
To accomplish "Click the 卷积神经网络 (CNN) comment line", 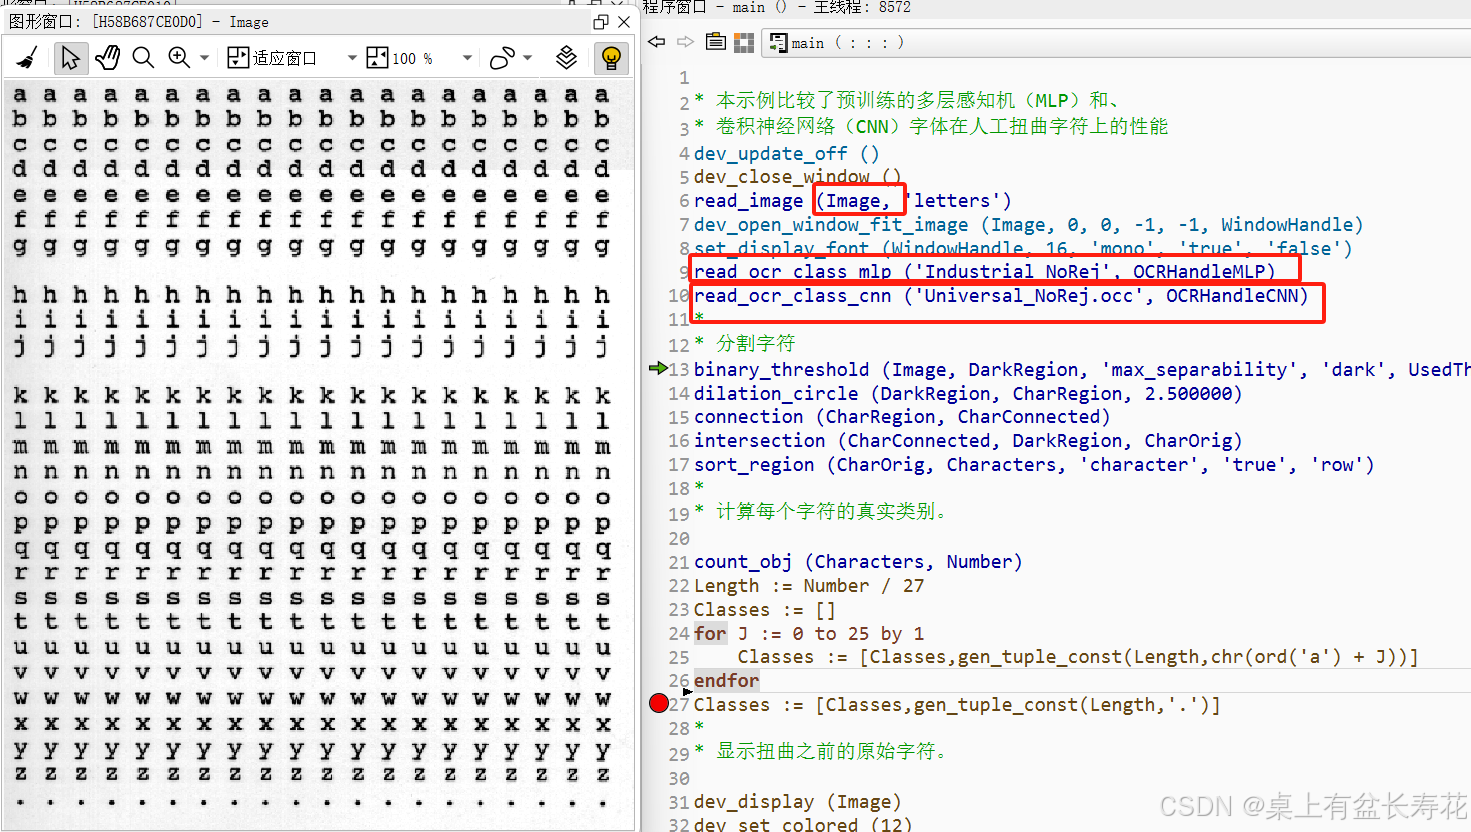I will tap(931, 126).
